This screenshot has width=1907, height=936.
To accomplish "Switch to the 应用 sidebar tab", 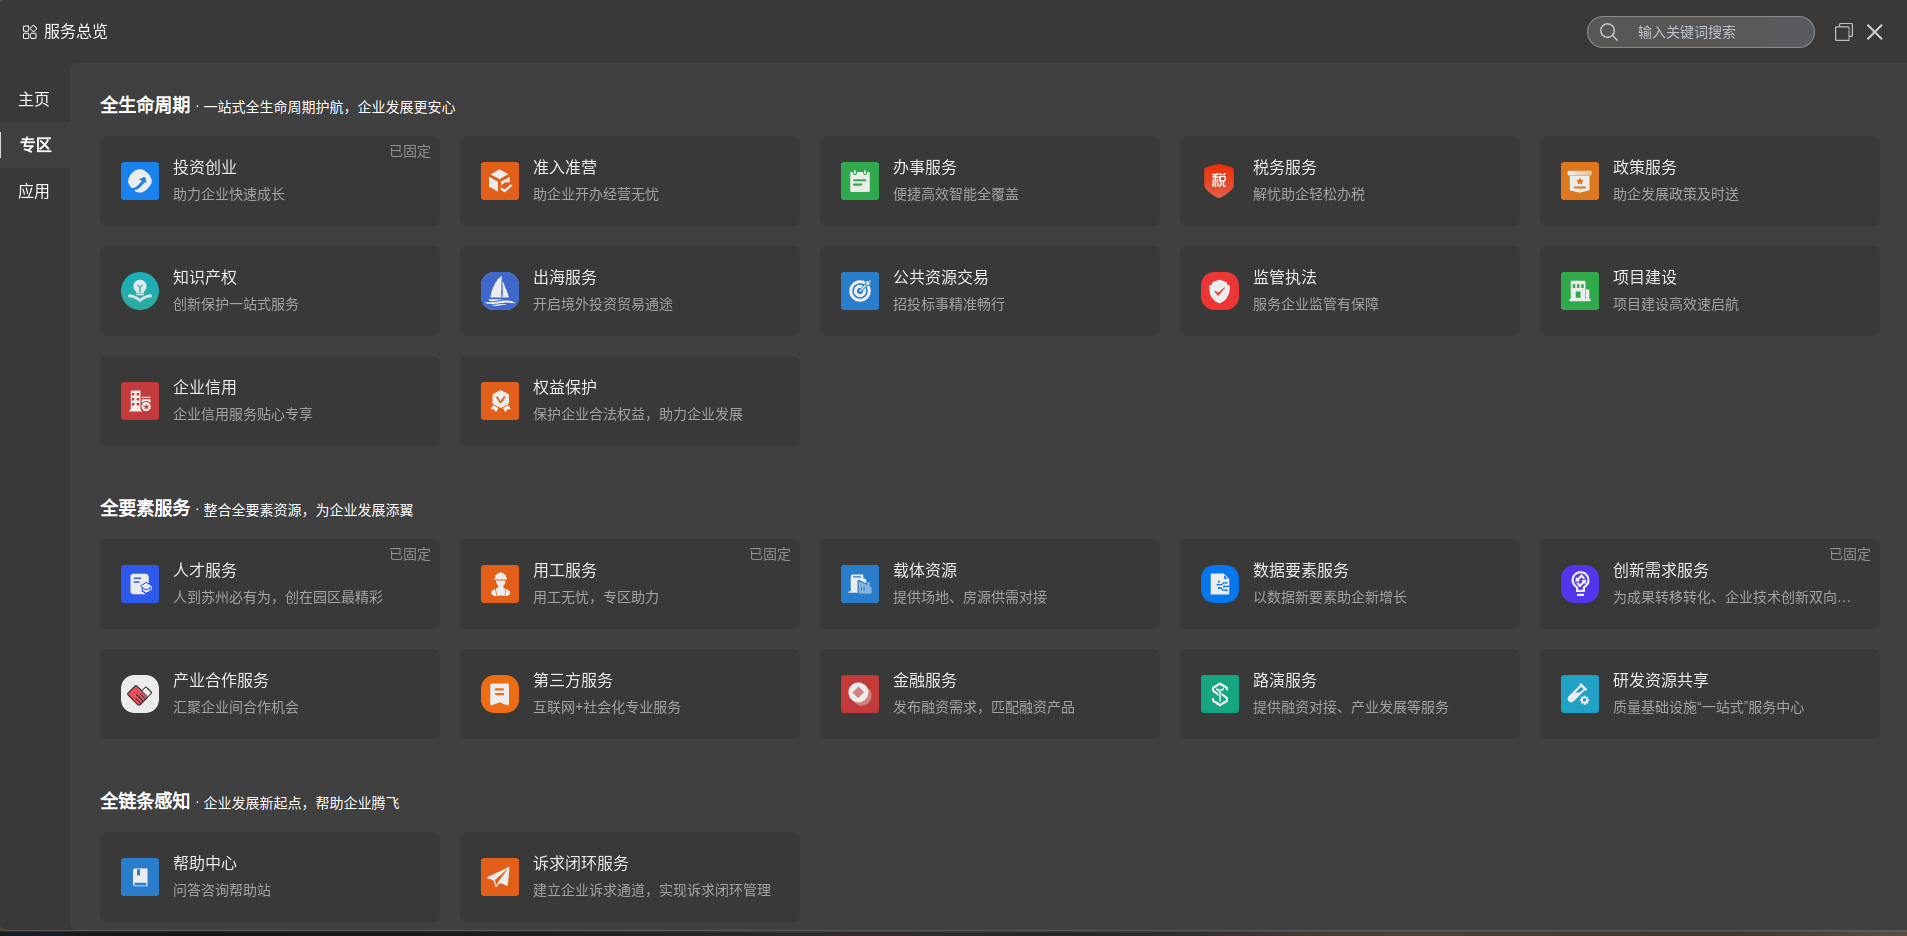I will coord(34,191).
